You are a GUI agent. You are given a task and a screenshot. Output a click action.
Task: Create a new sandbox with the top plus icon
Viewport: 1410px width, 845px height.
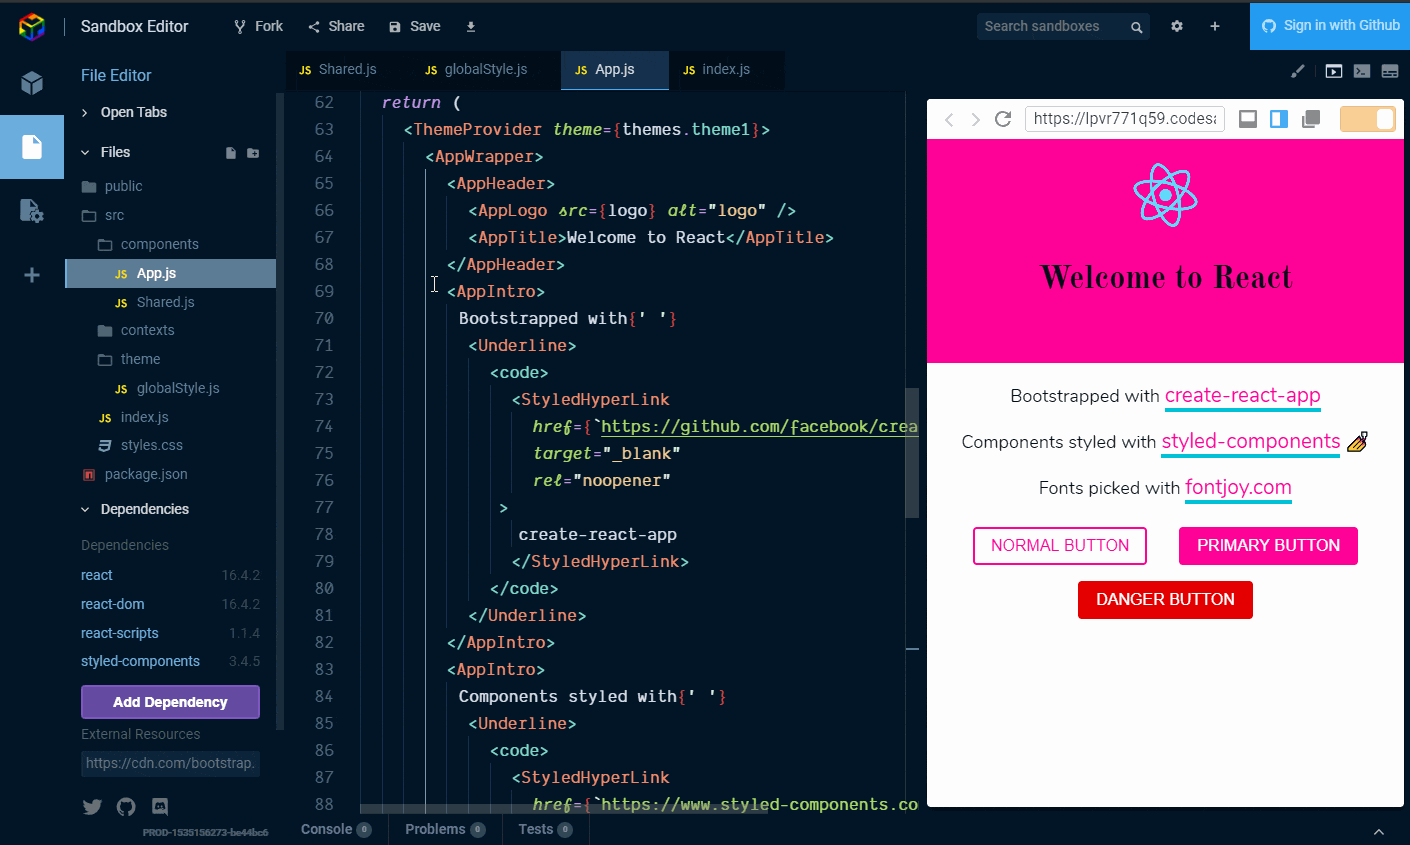click(x=1215, y=26)
